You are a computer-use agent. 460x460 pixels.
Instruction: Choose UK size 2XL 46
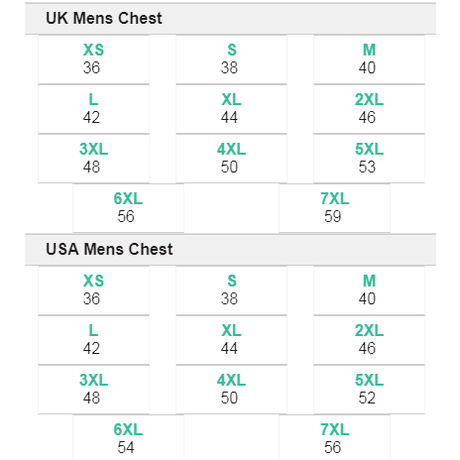369,109
